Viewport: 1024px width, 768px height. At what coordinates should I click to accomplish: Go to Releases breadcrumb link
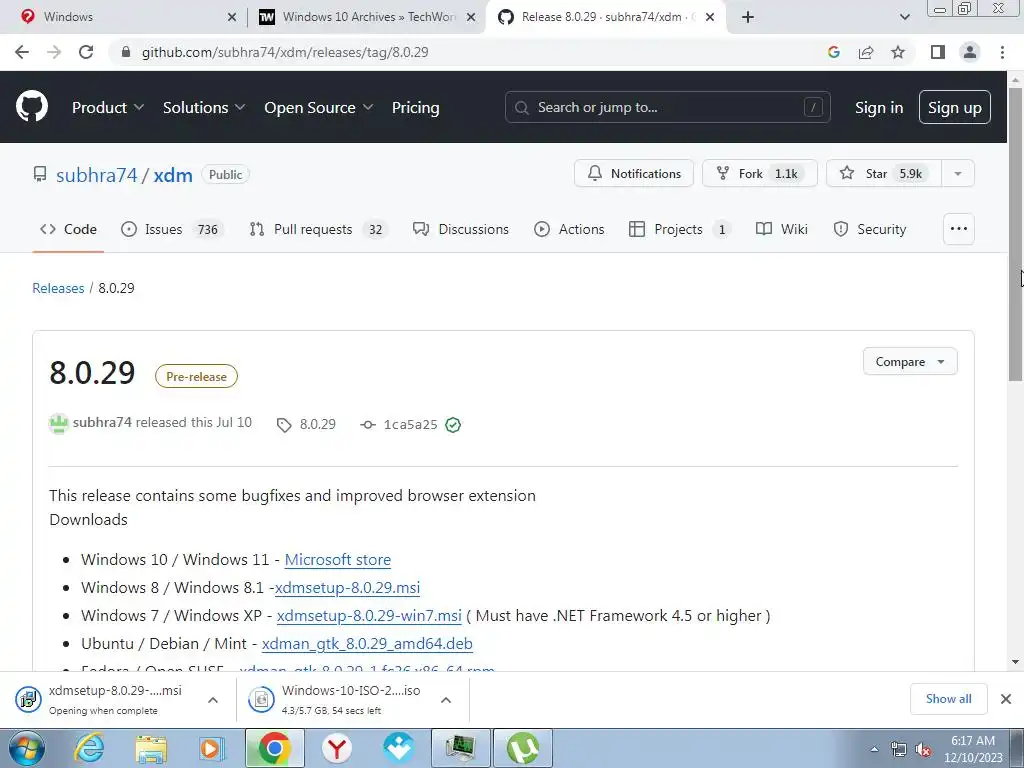click(58, 288)
